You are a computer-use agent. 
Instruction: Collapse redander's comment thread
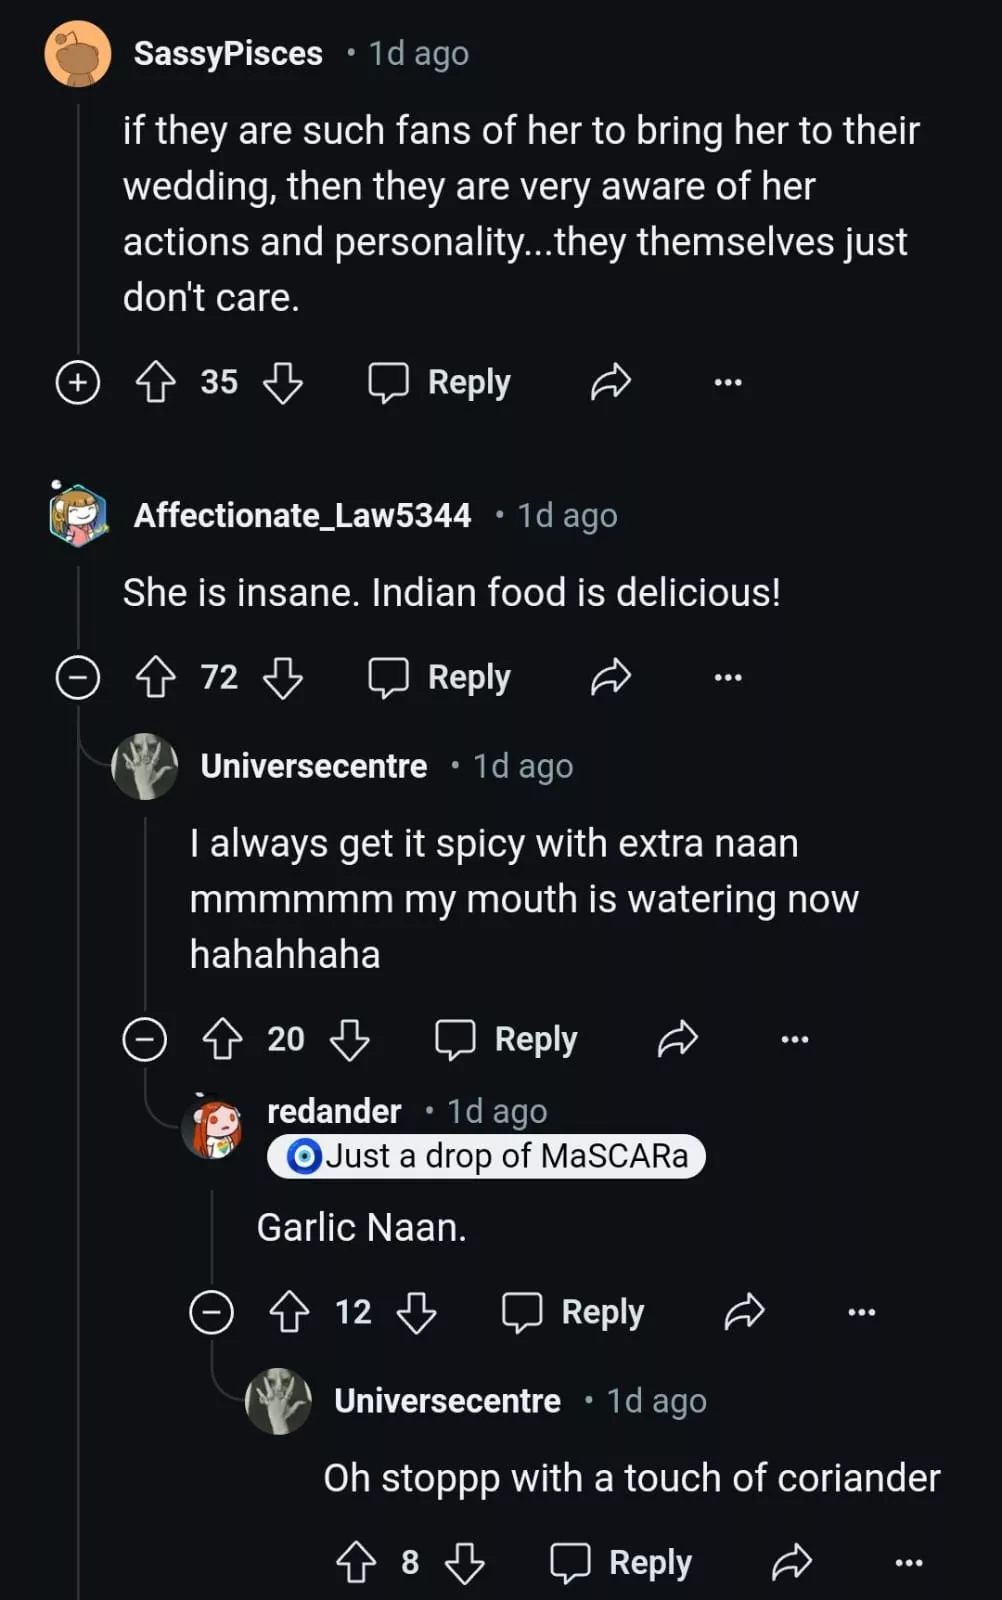tap(212, 1311)
